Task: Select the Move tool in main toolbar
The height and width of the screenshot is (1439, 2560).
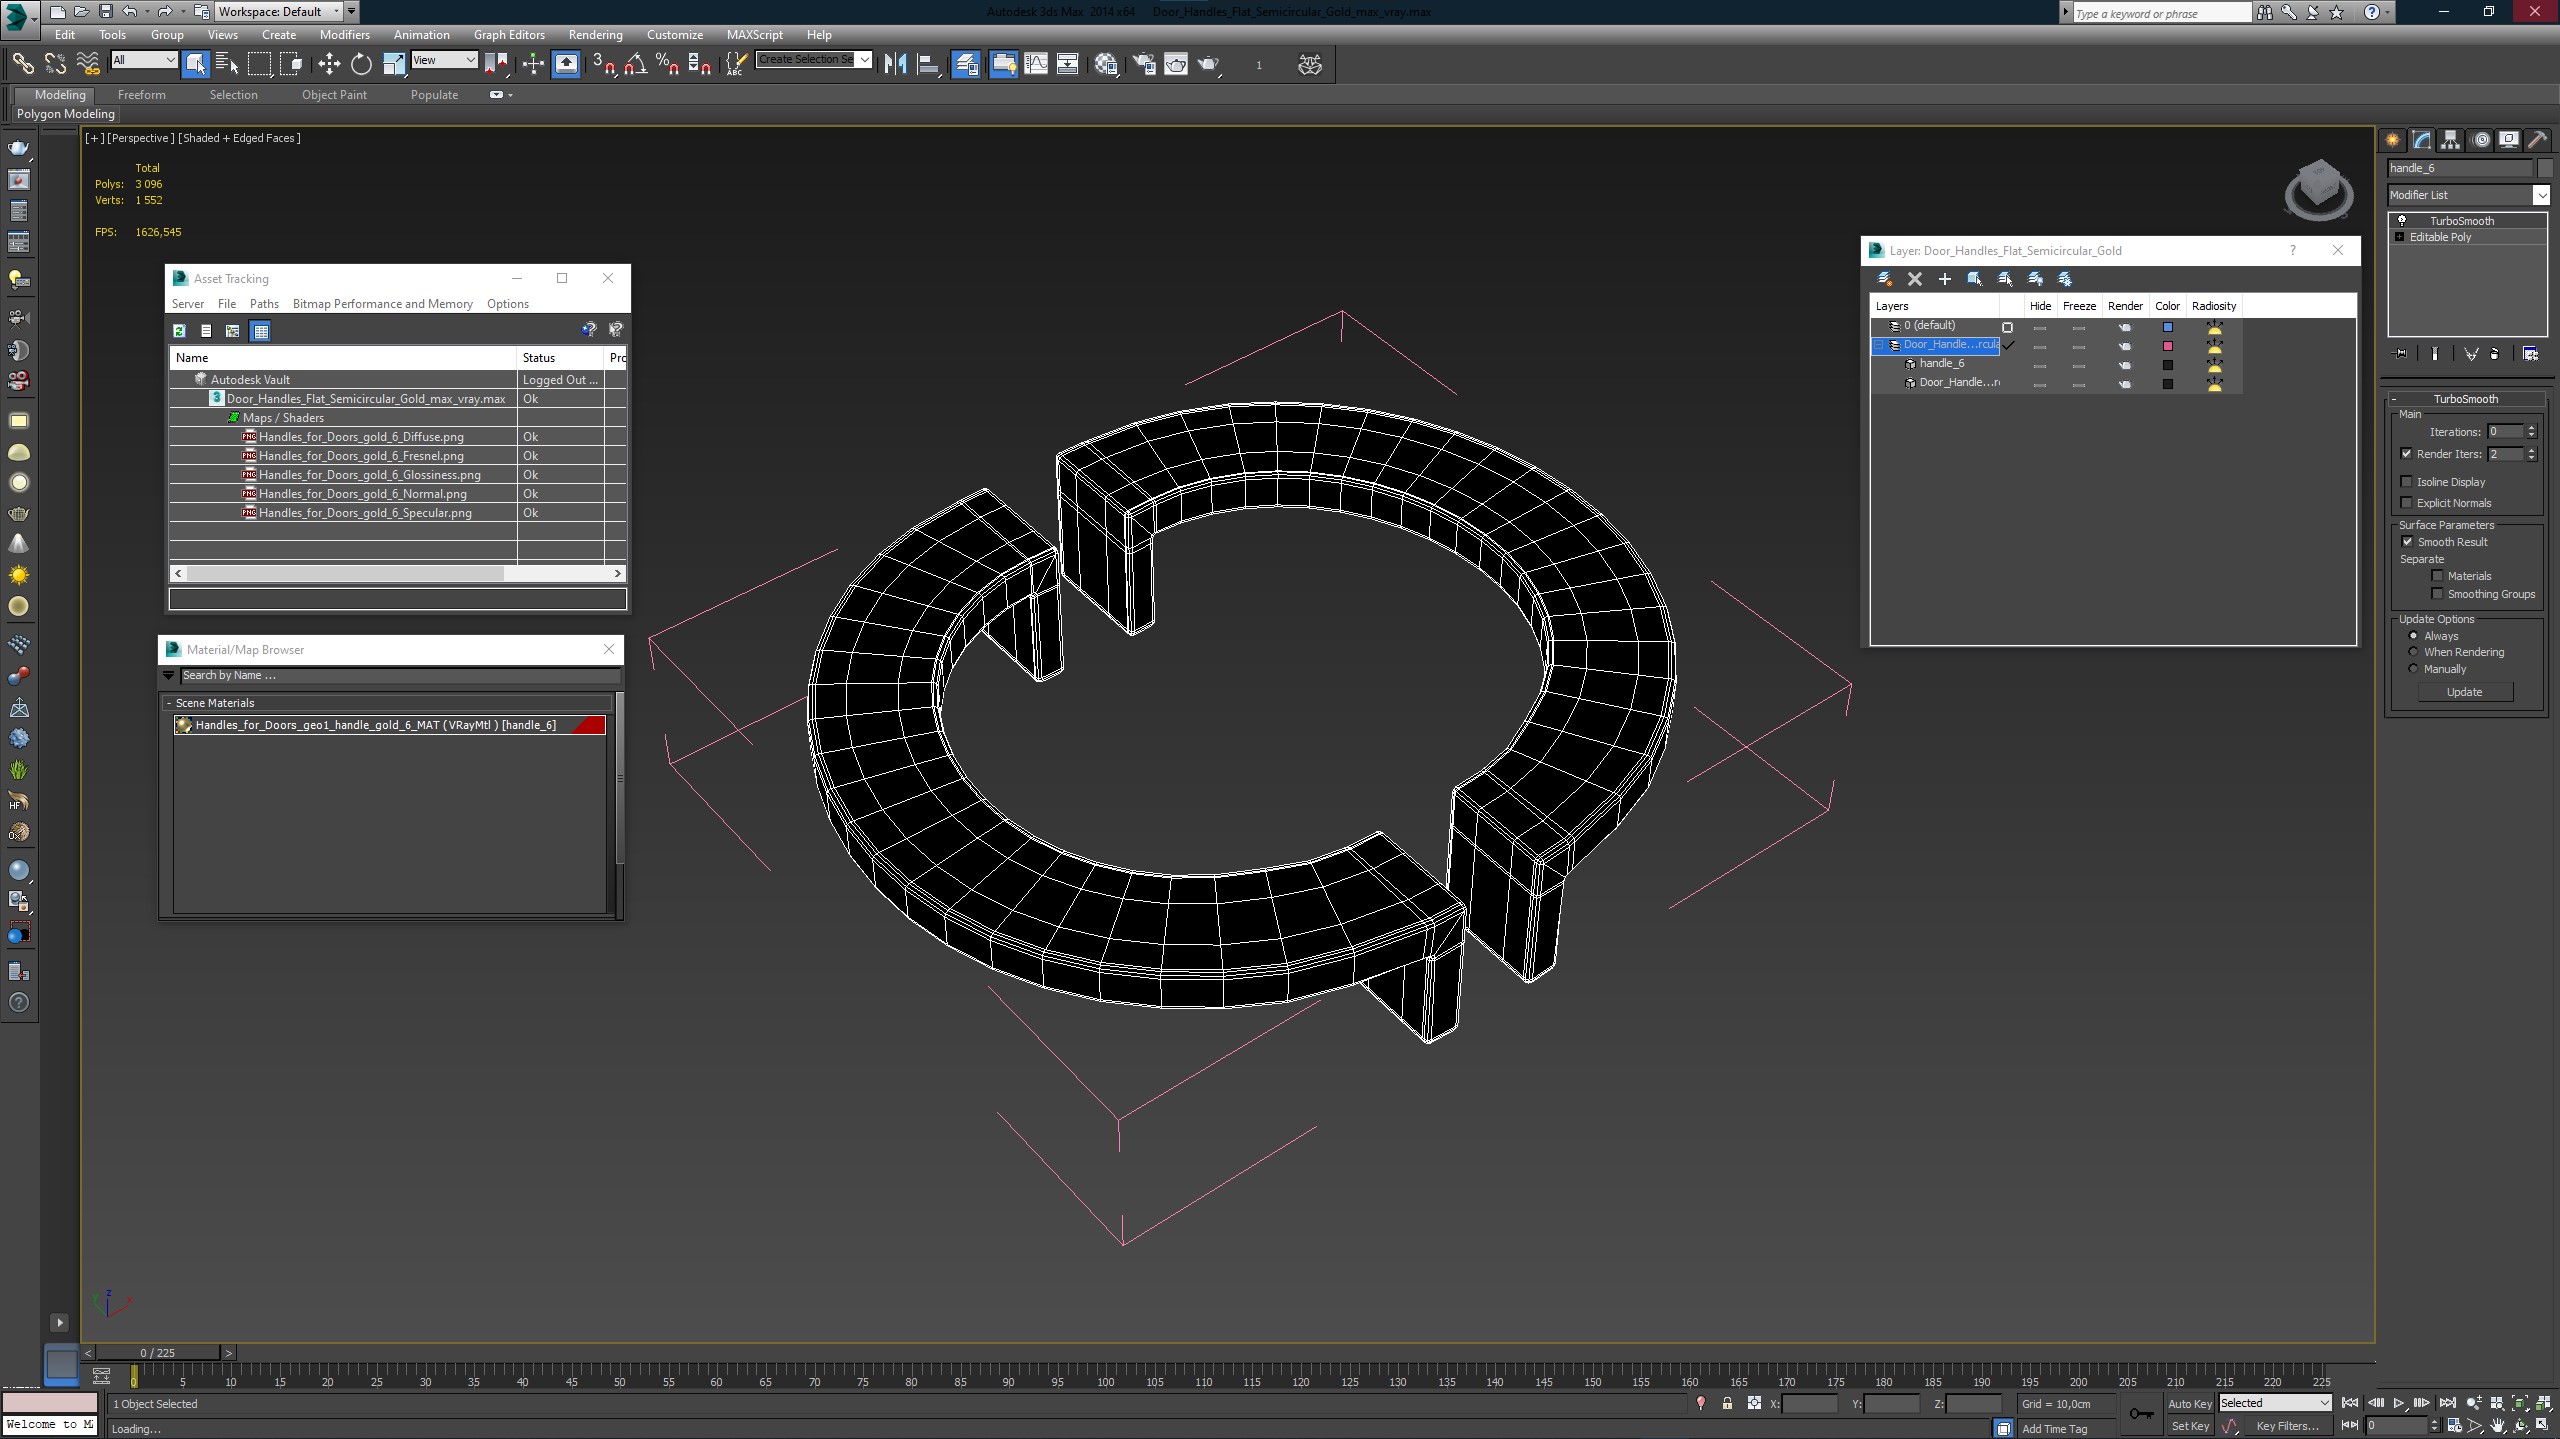Action: click(x=329, y=64)
